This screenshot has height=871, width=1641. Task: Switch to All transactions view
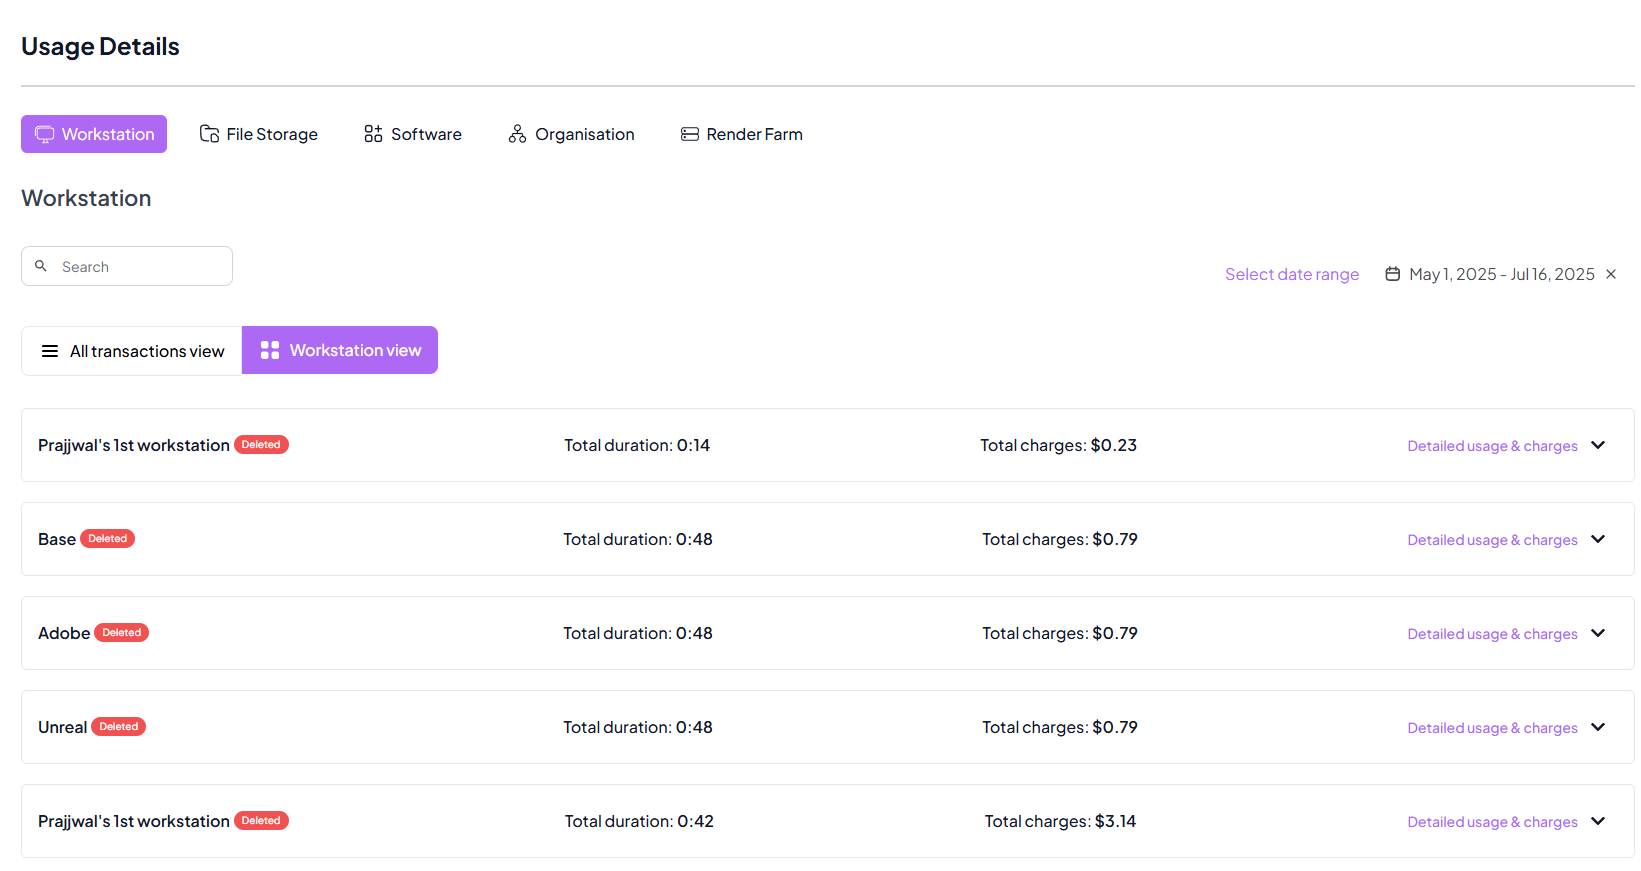point(132,351)
